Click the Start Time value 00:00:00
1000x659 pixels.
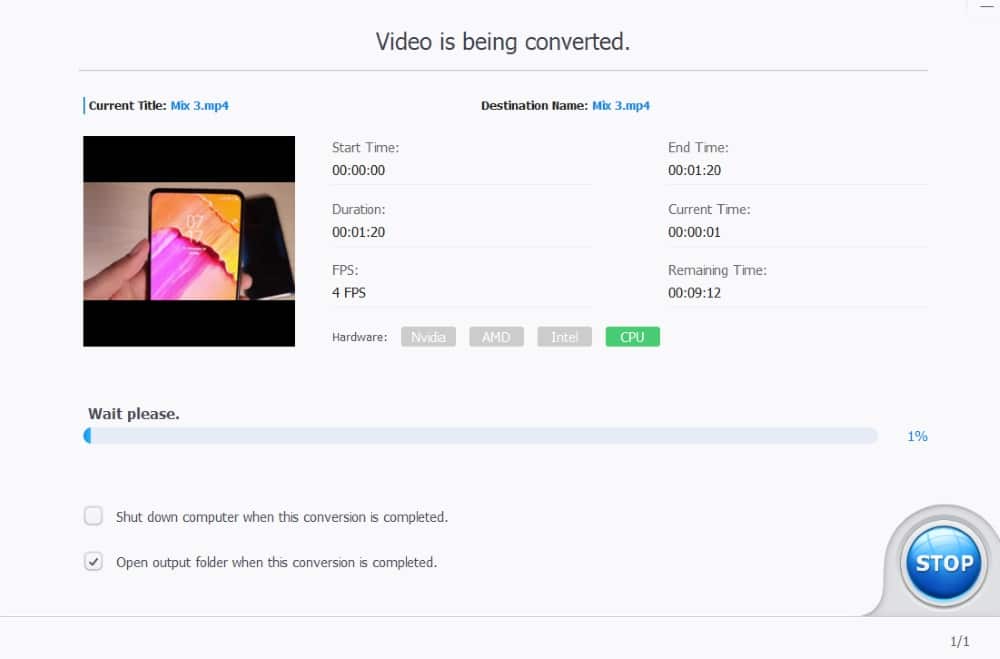tap(358, 170)
